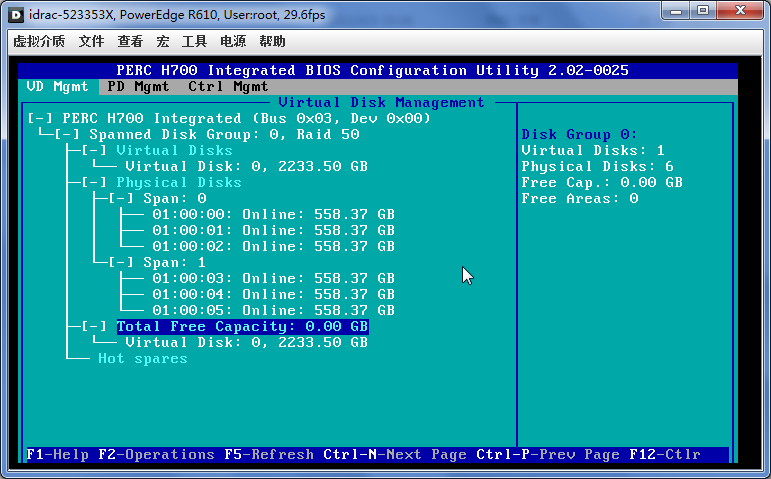Click the Free Cap.: 0.00 GB line
771x479 pixels.
click(x=602, y=182)
